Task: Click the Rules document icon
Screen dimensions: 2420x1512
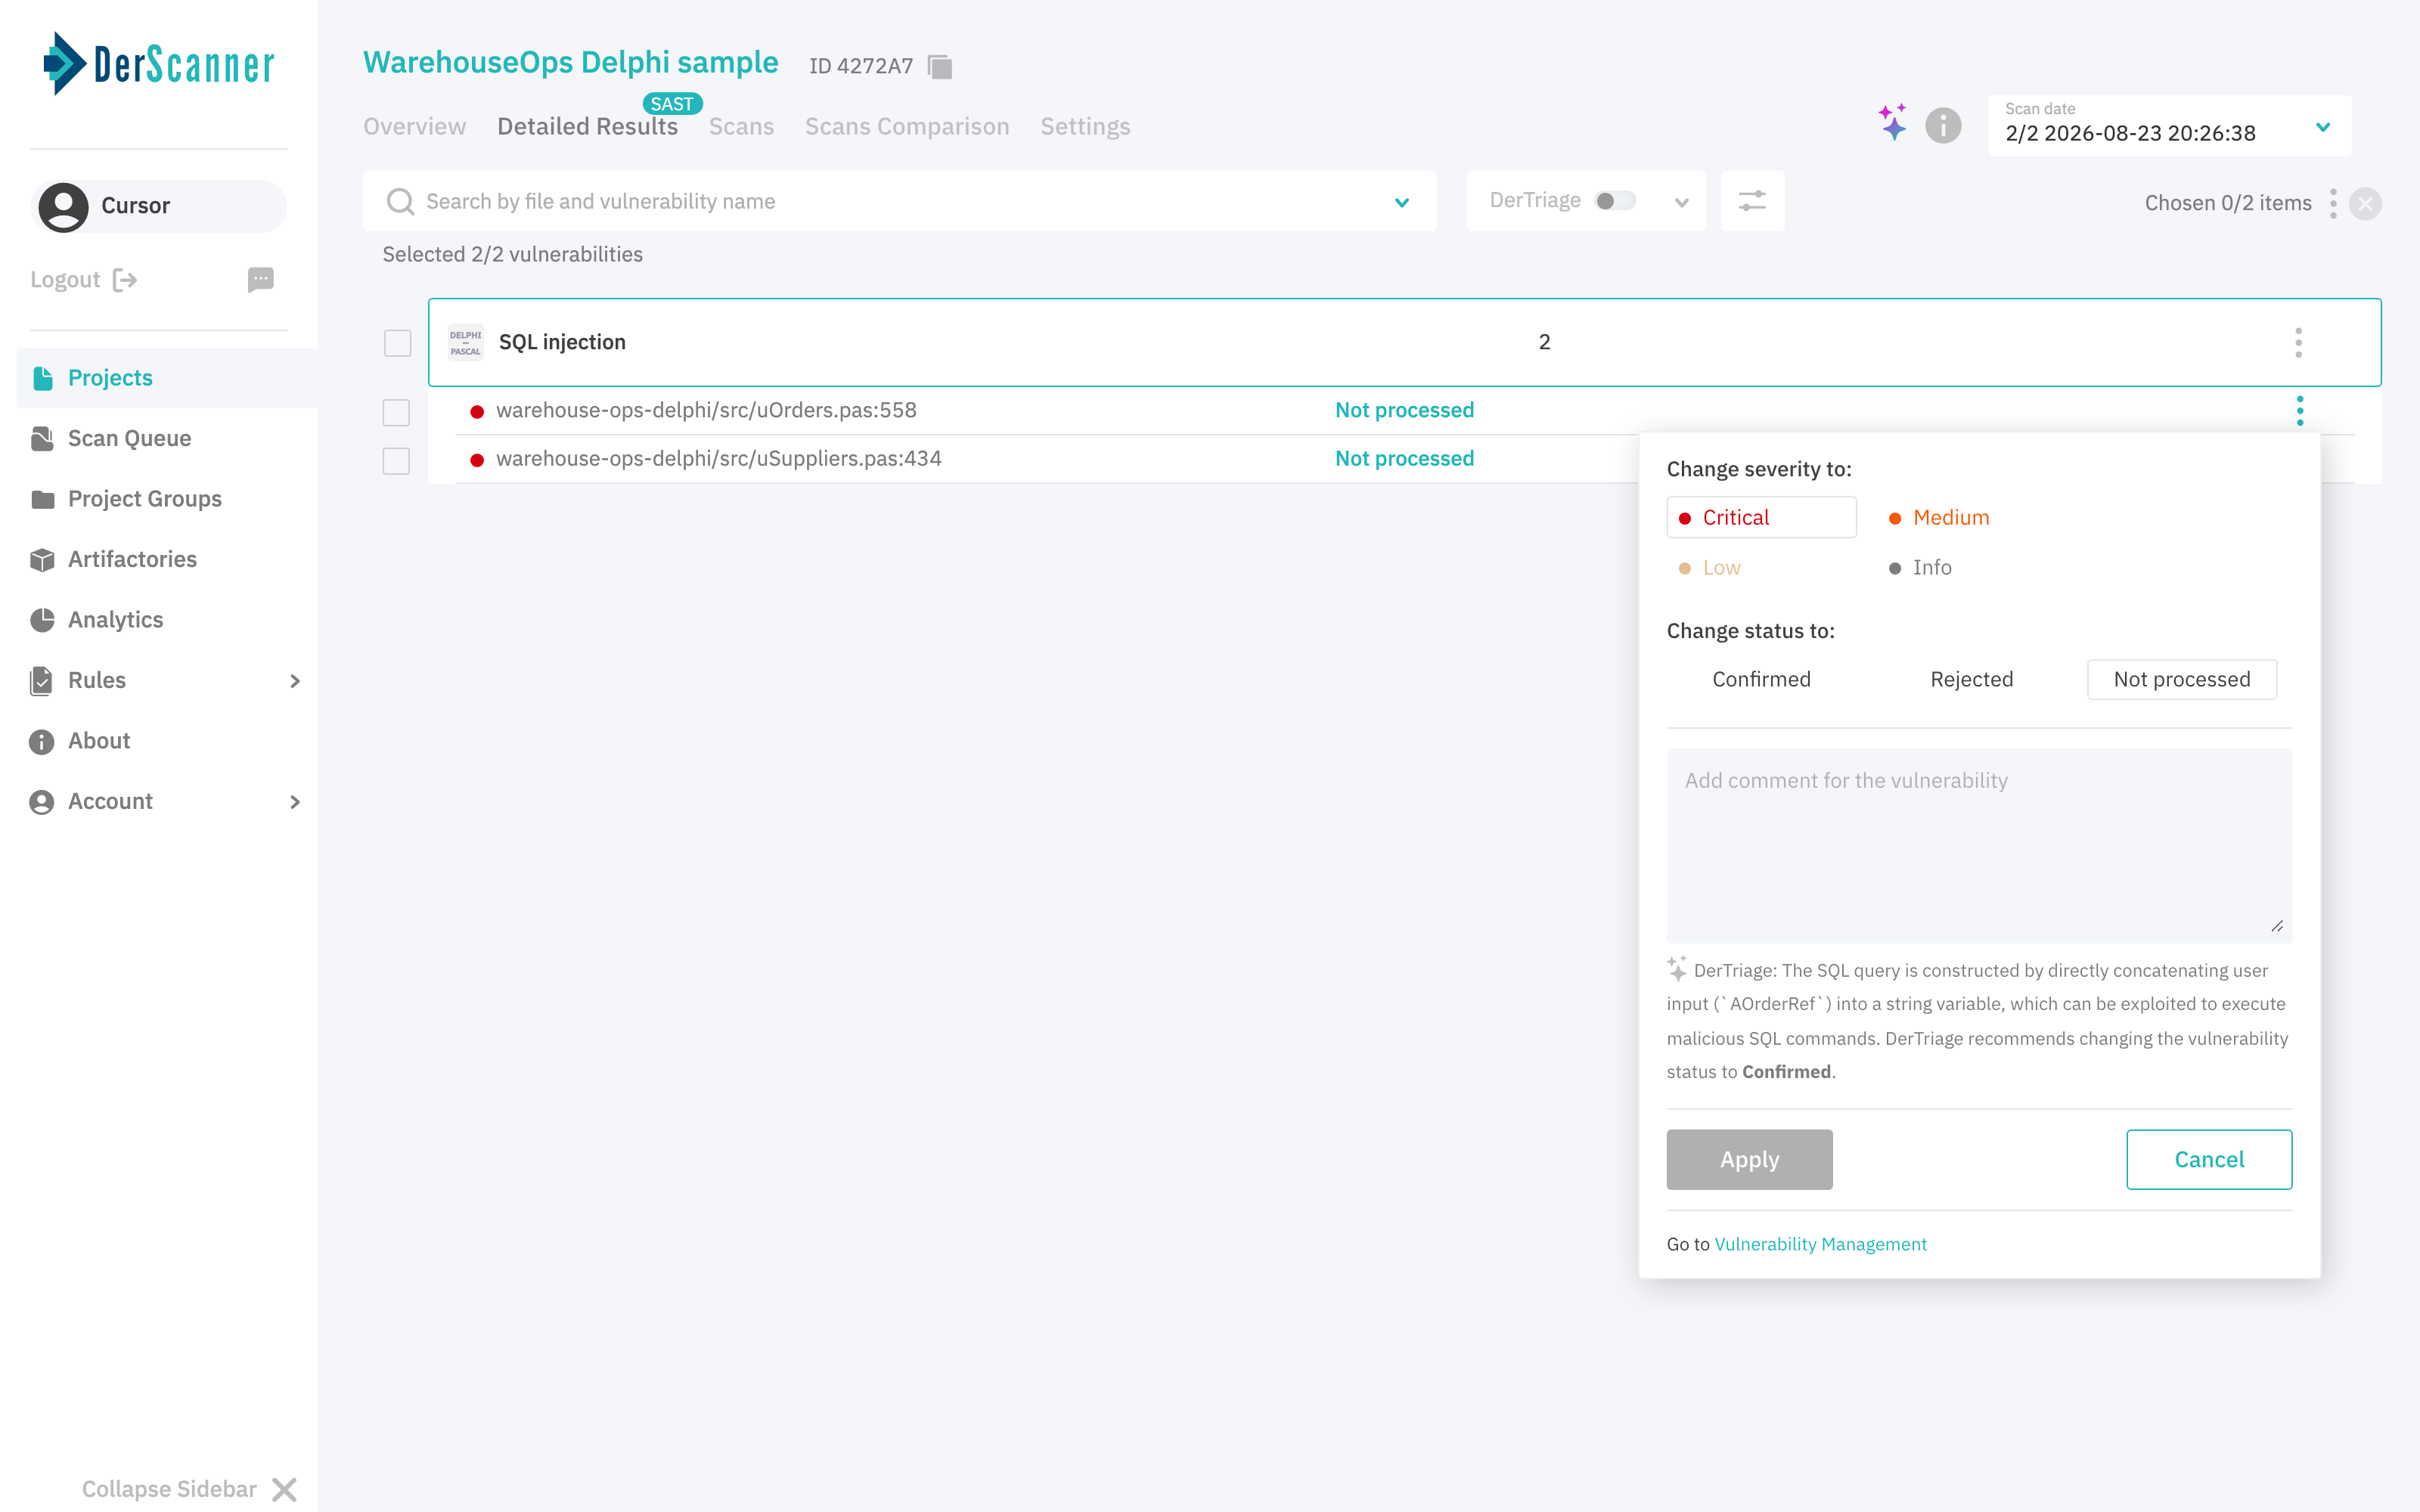Action: (41, 681)
